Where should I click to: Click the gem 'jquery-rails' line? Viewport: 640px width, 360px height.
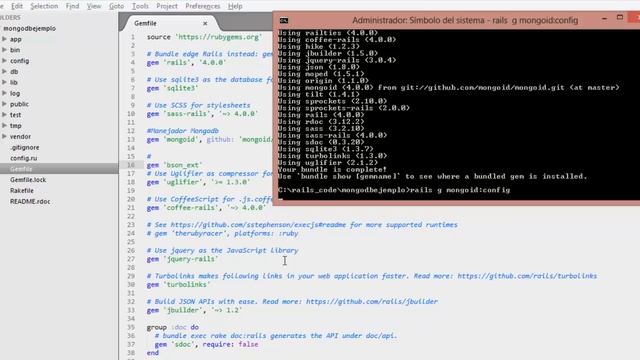click(x=182, y=259)
